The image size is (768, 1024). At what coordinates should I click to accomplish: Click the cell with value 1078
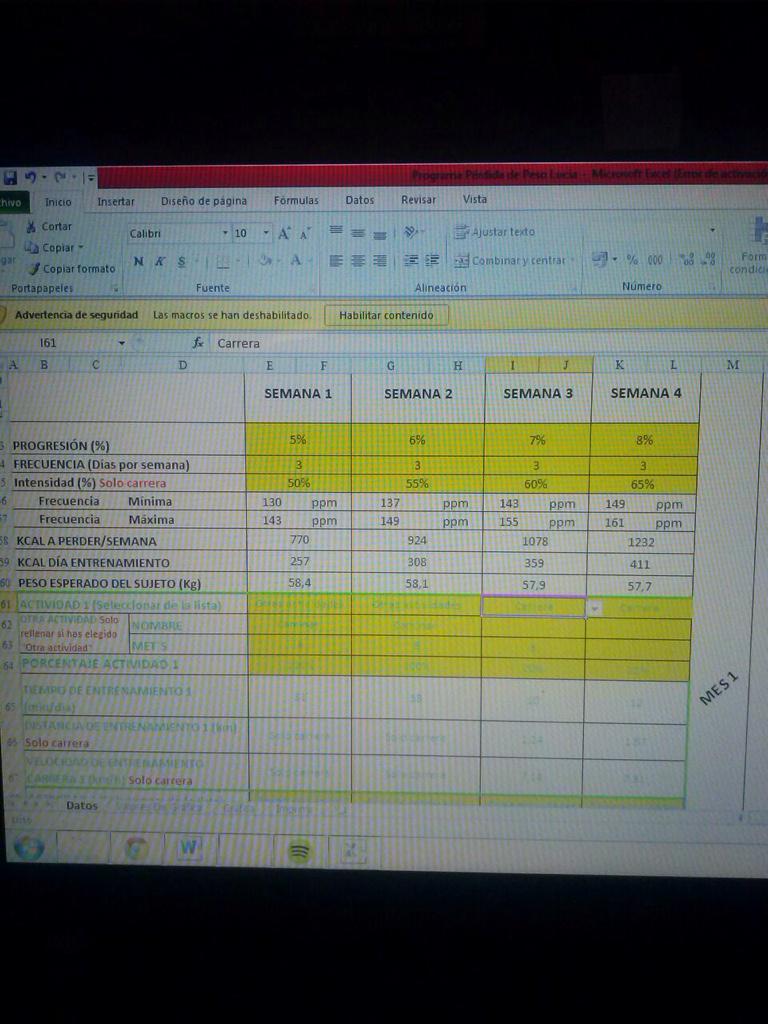535,541
